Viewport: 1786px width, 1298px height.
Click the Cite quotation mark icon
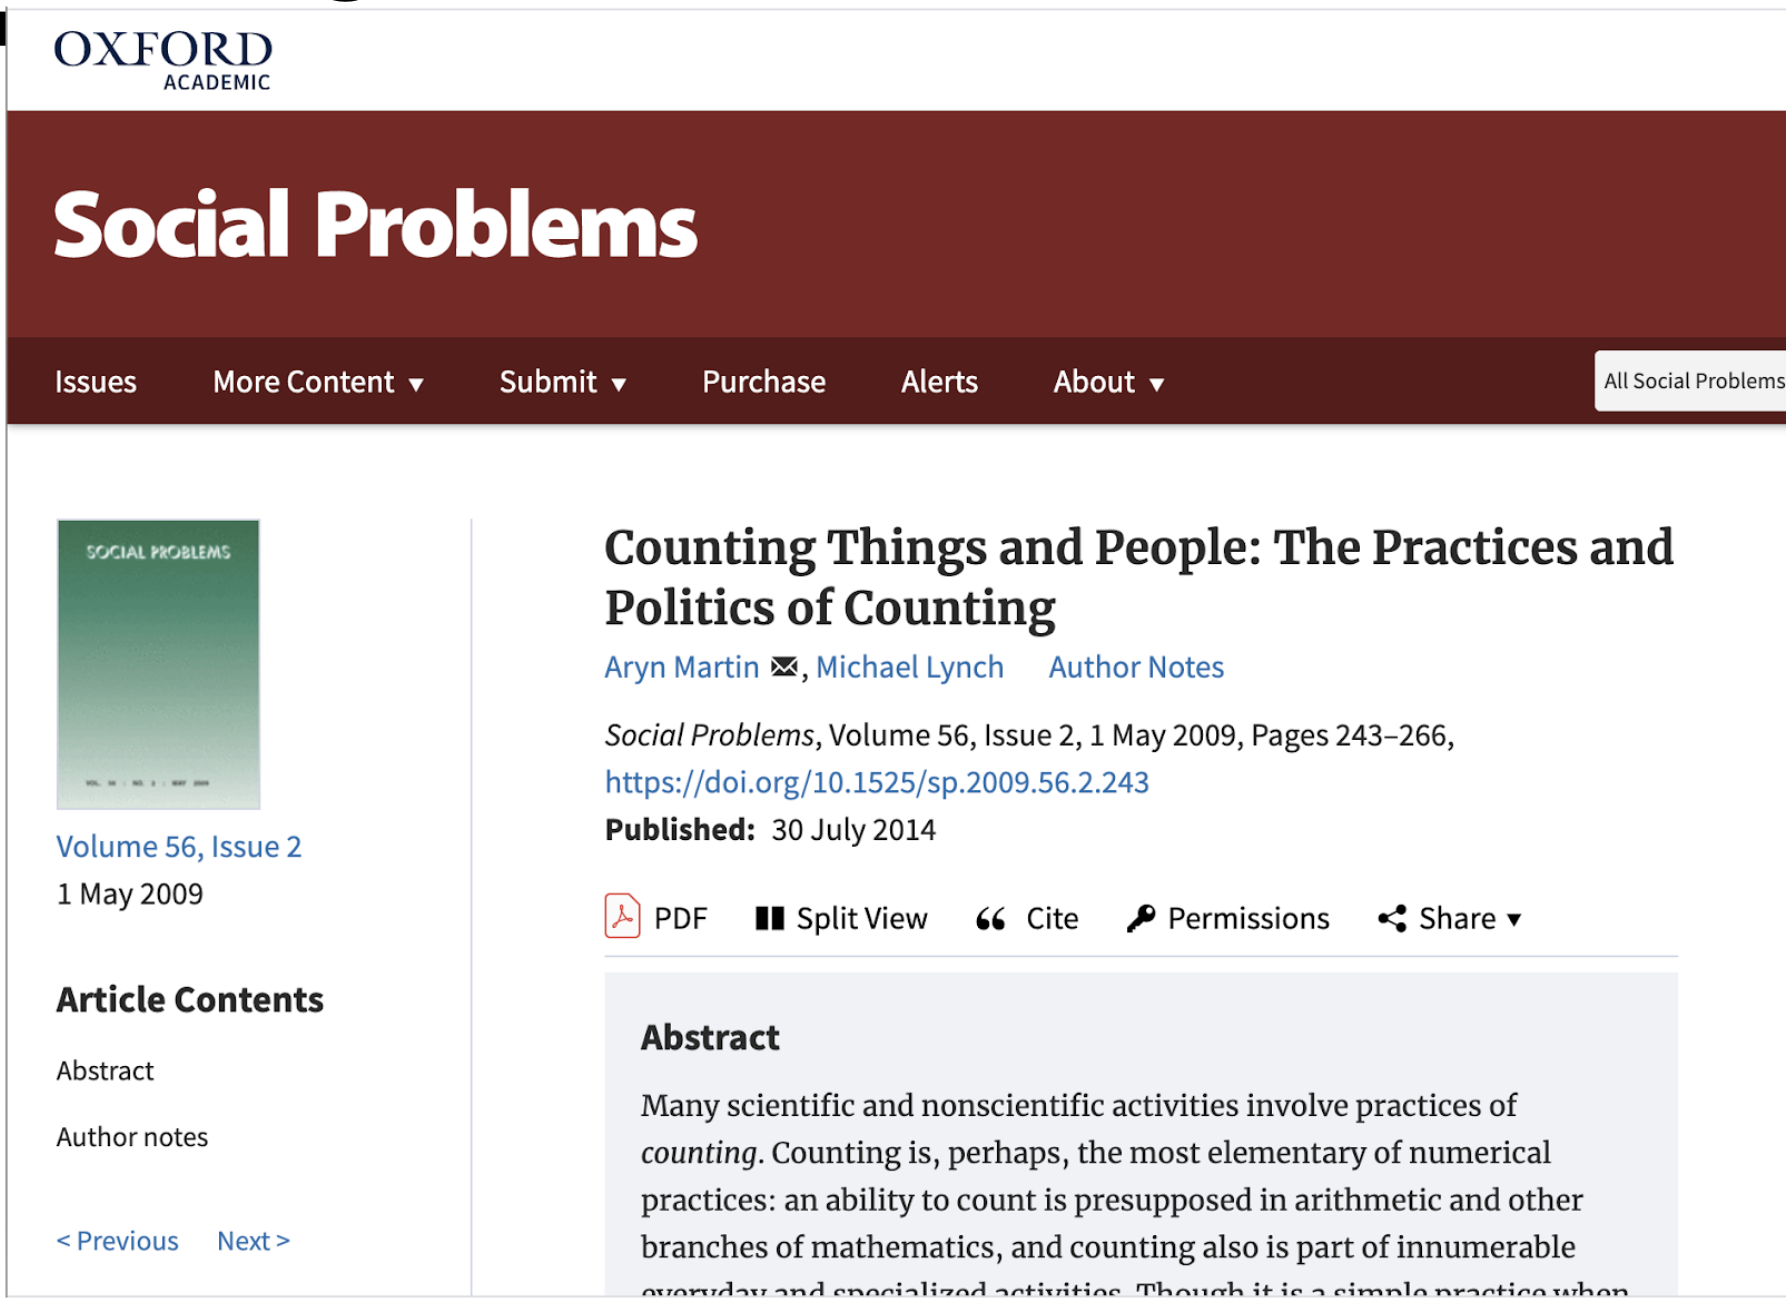[x=990, y=918]
